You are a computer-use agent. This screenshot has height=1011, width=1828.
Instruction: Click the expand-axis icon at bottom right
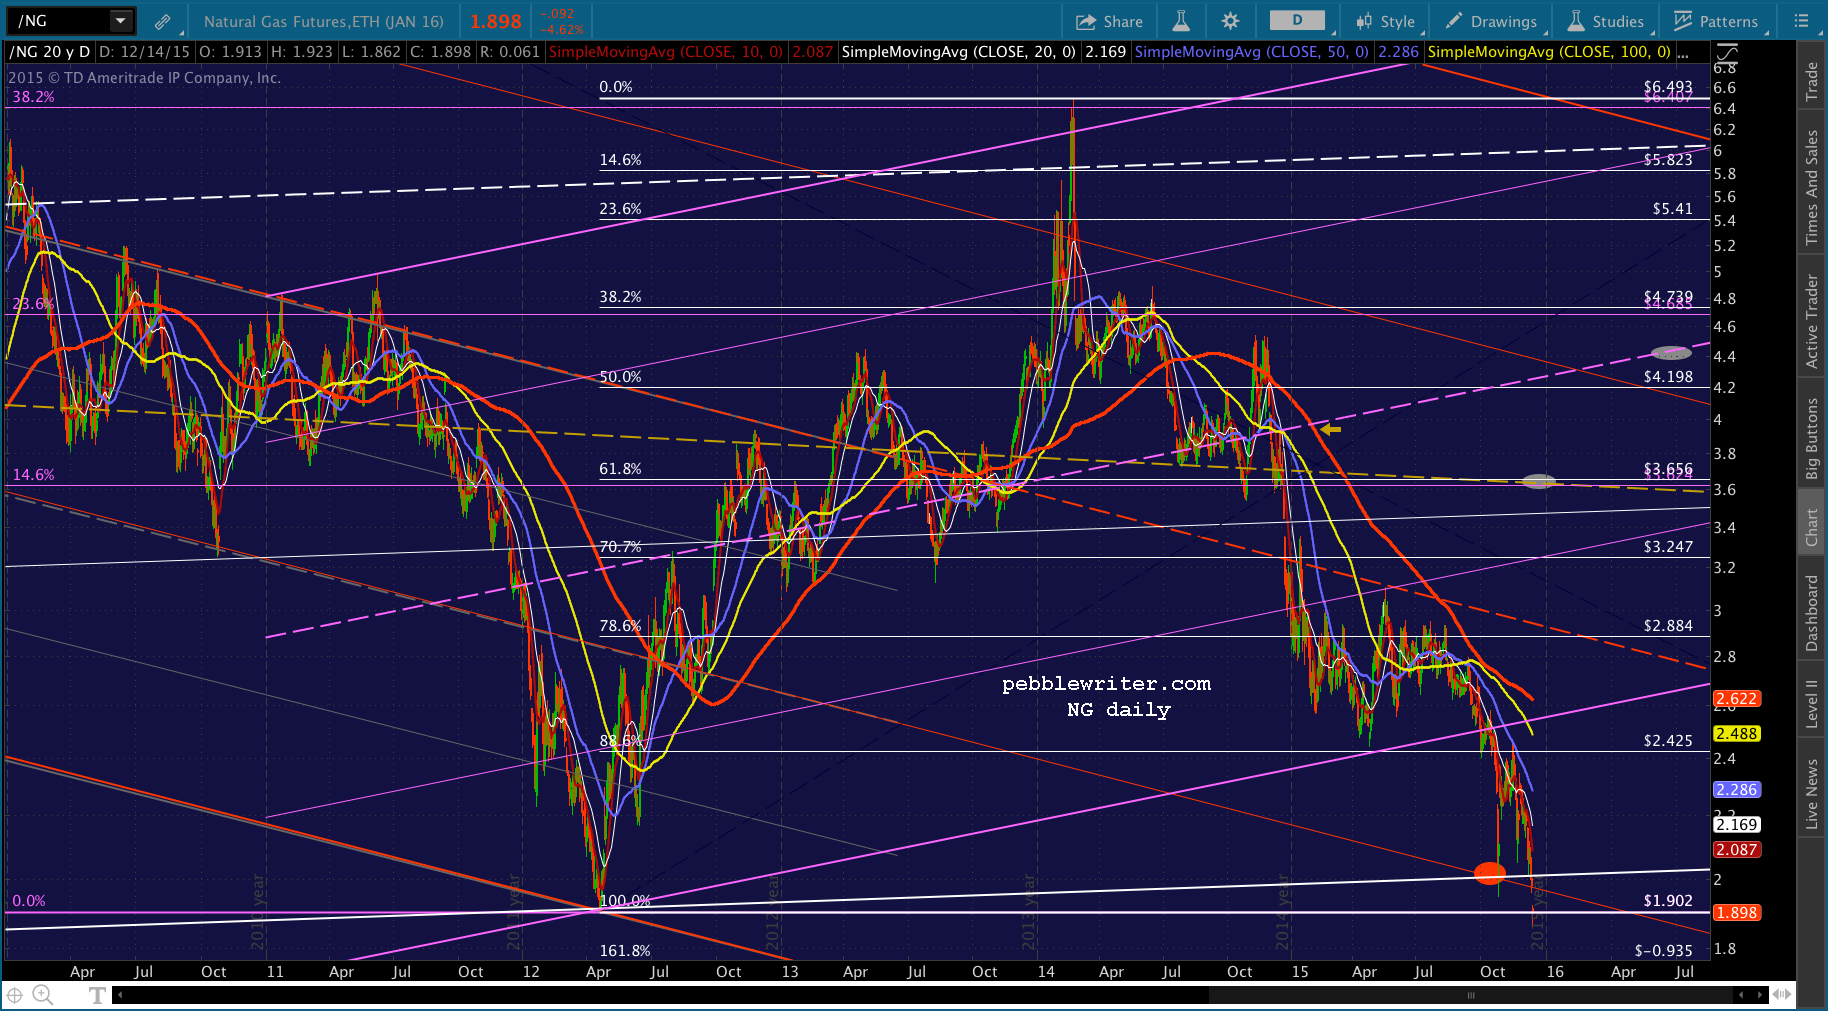click(1781, 995)
